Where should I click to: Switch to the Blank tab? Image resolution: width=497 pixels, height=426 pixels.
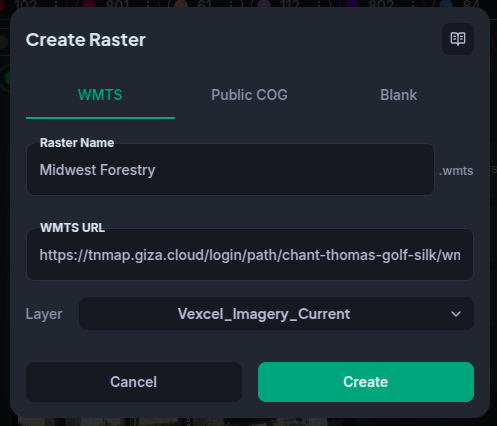pyautogui.click(x=399, y=95)
